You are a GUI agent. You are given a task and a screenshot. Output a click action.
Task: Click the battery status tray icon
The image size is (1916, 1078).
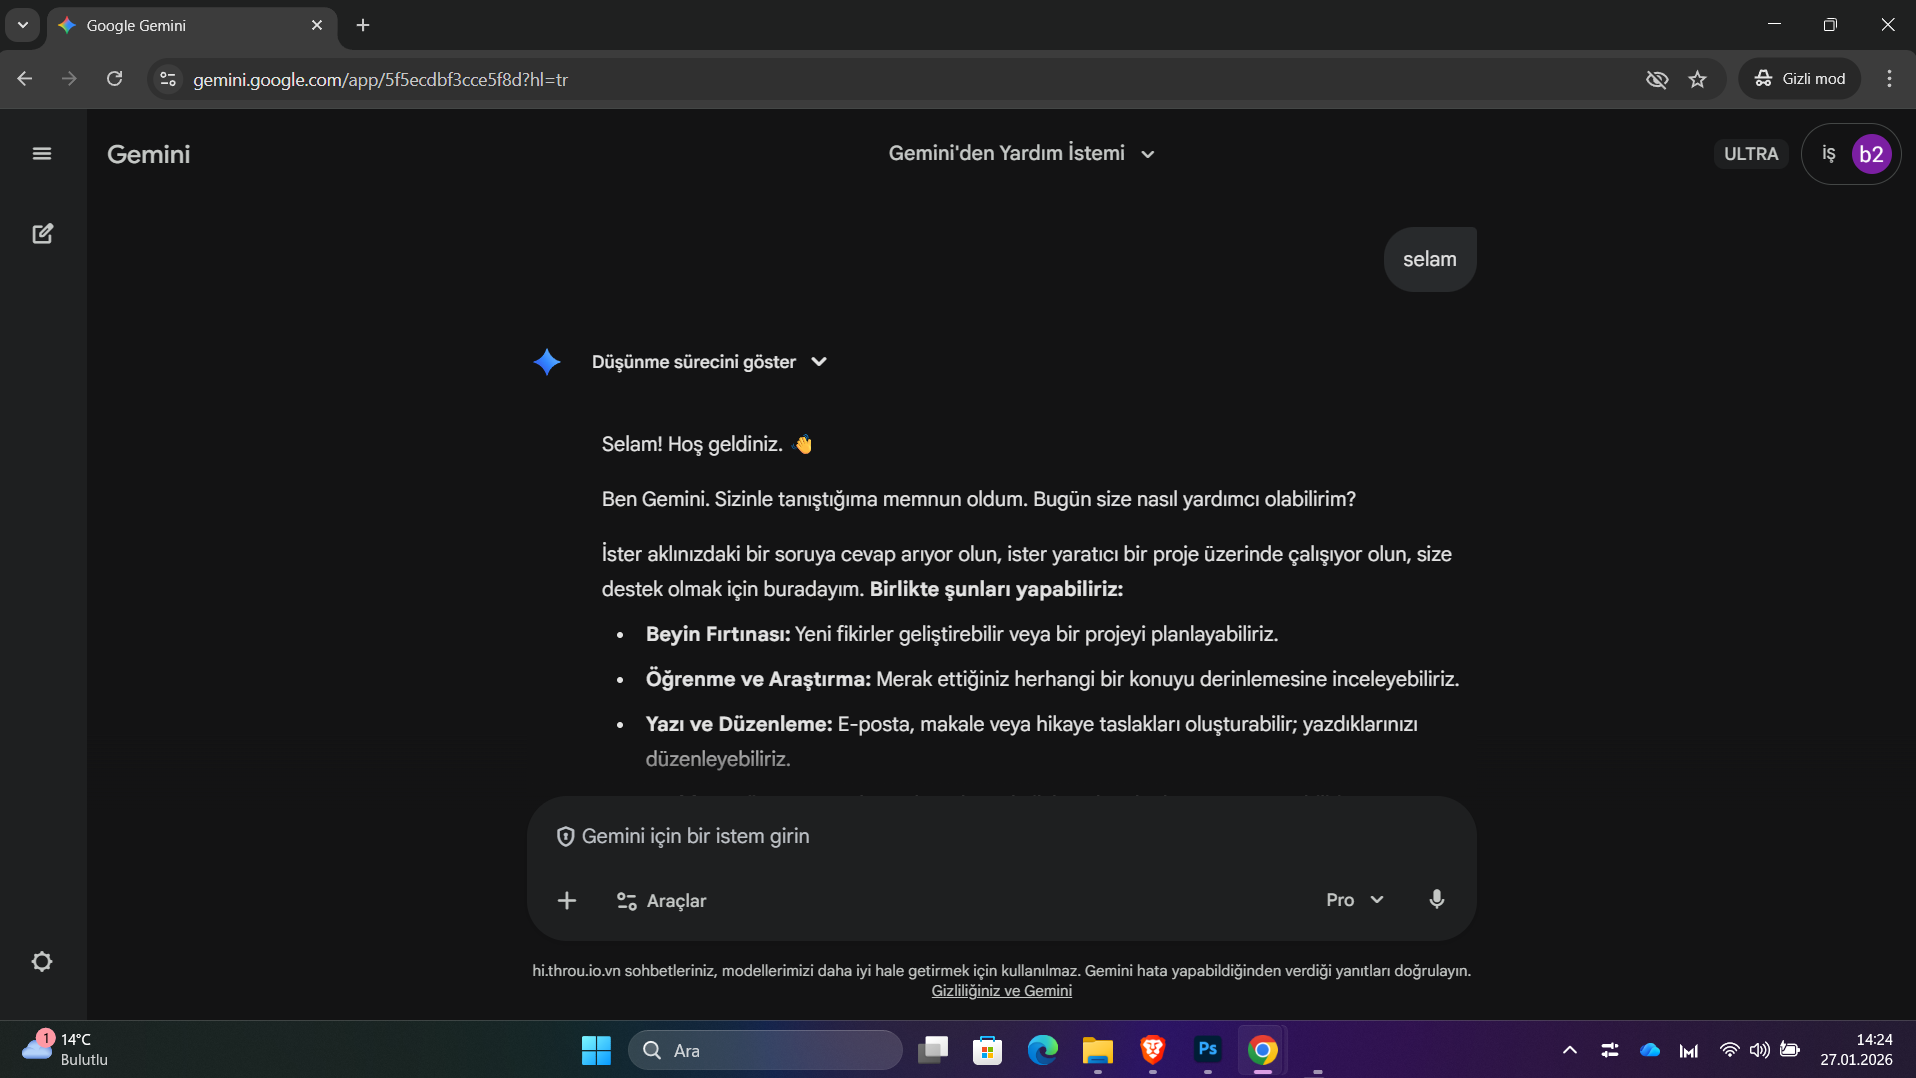point(1790,1050)
